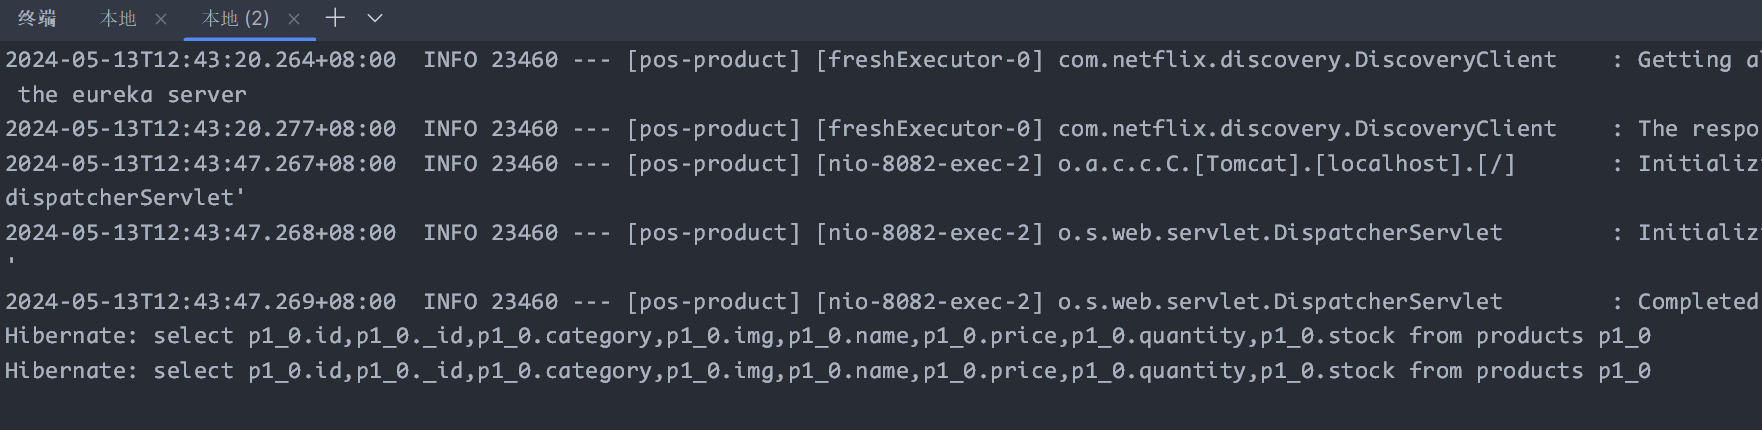Click the 'Completed' message text

[x=1698, y=302]
